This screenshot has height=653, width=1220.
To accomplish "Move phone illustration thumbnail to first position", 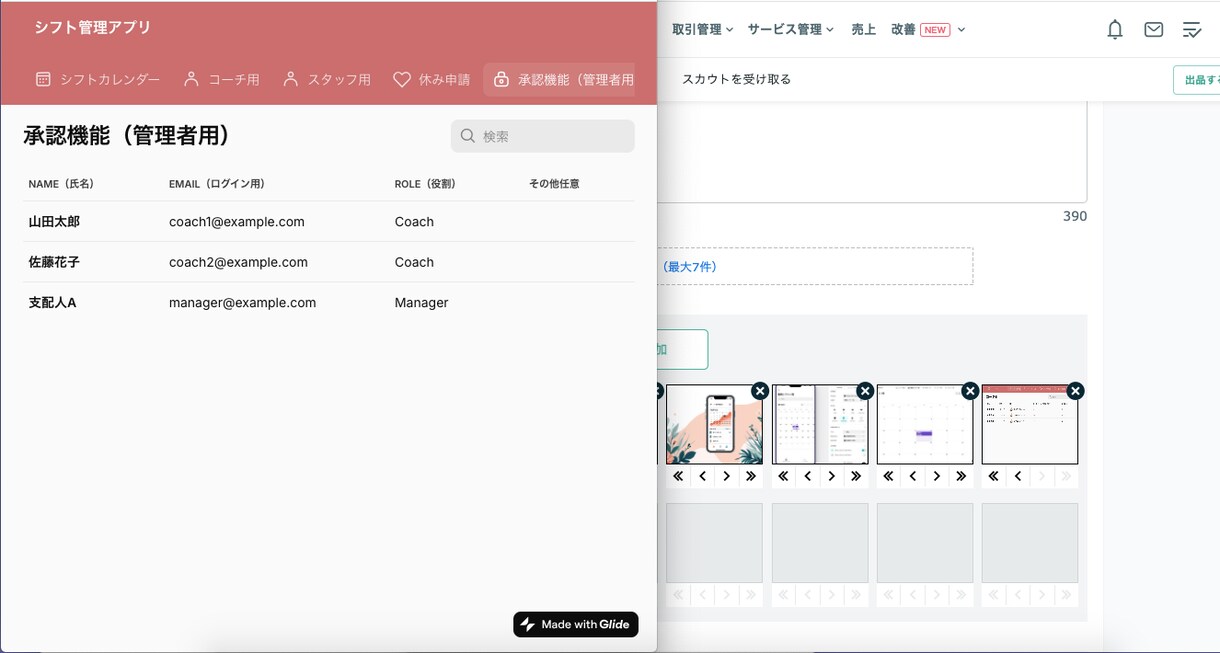I will click(678, 476).
